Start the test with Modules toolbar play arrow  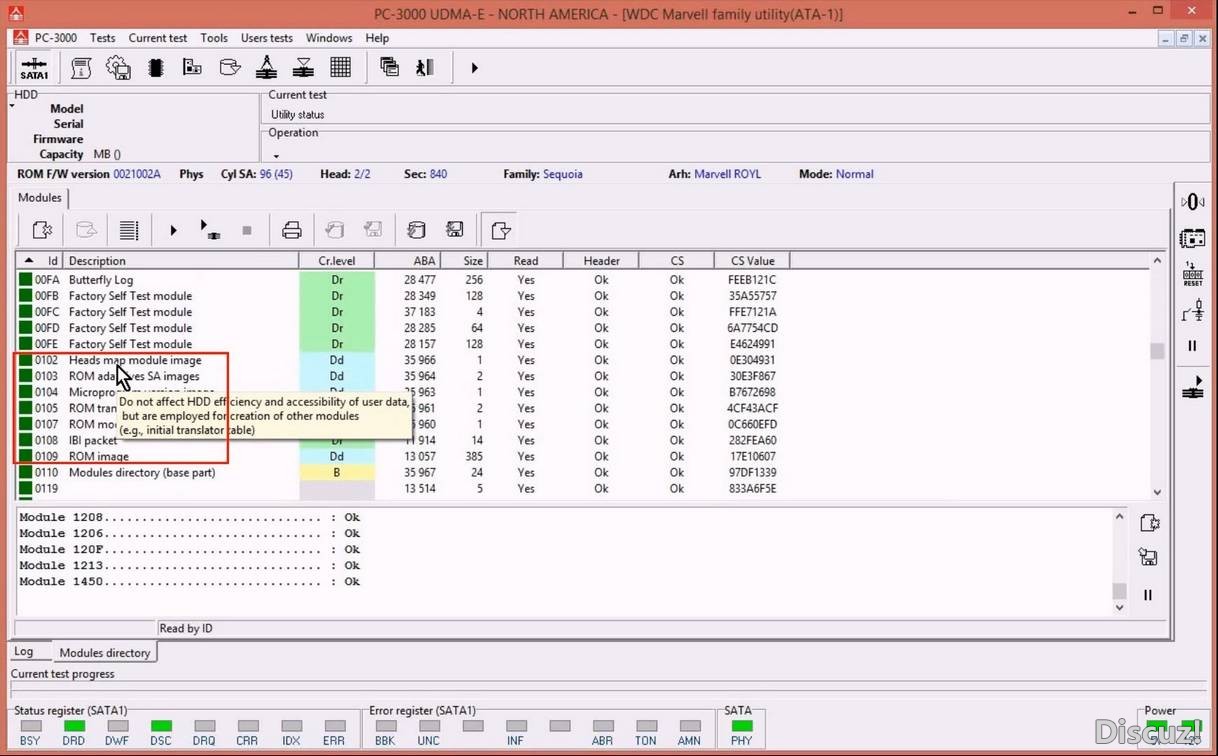coord(173,230)
